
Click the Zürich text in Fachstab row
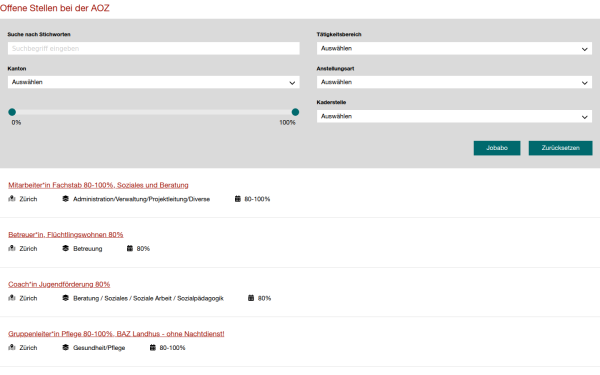pos(28,199)
